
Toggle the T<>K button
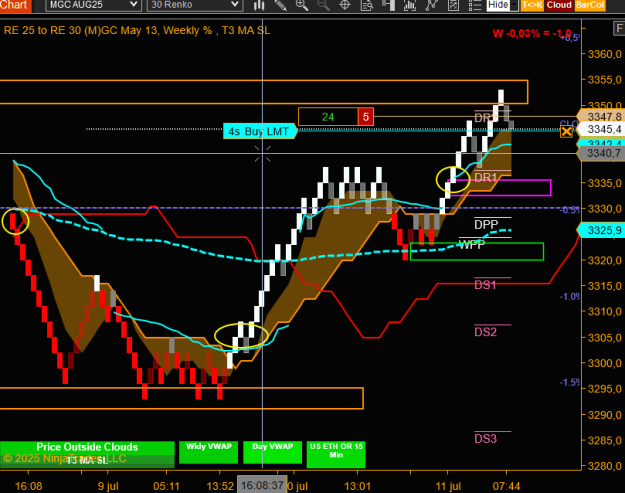(532, 5)
